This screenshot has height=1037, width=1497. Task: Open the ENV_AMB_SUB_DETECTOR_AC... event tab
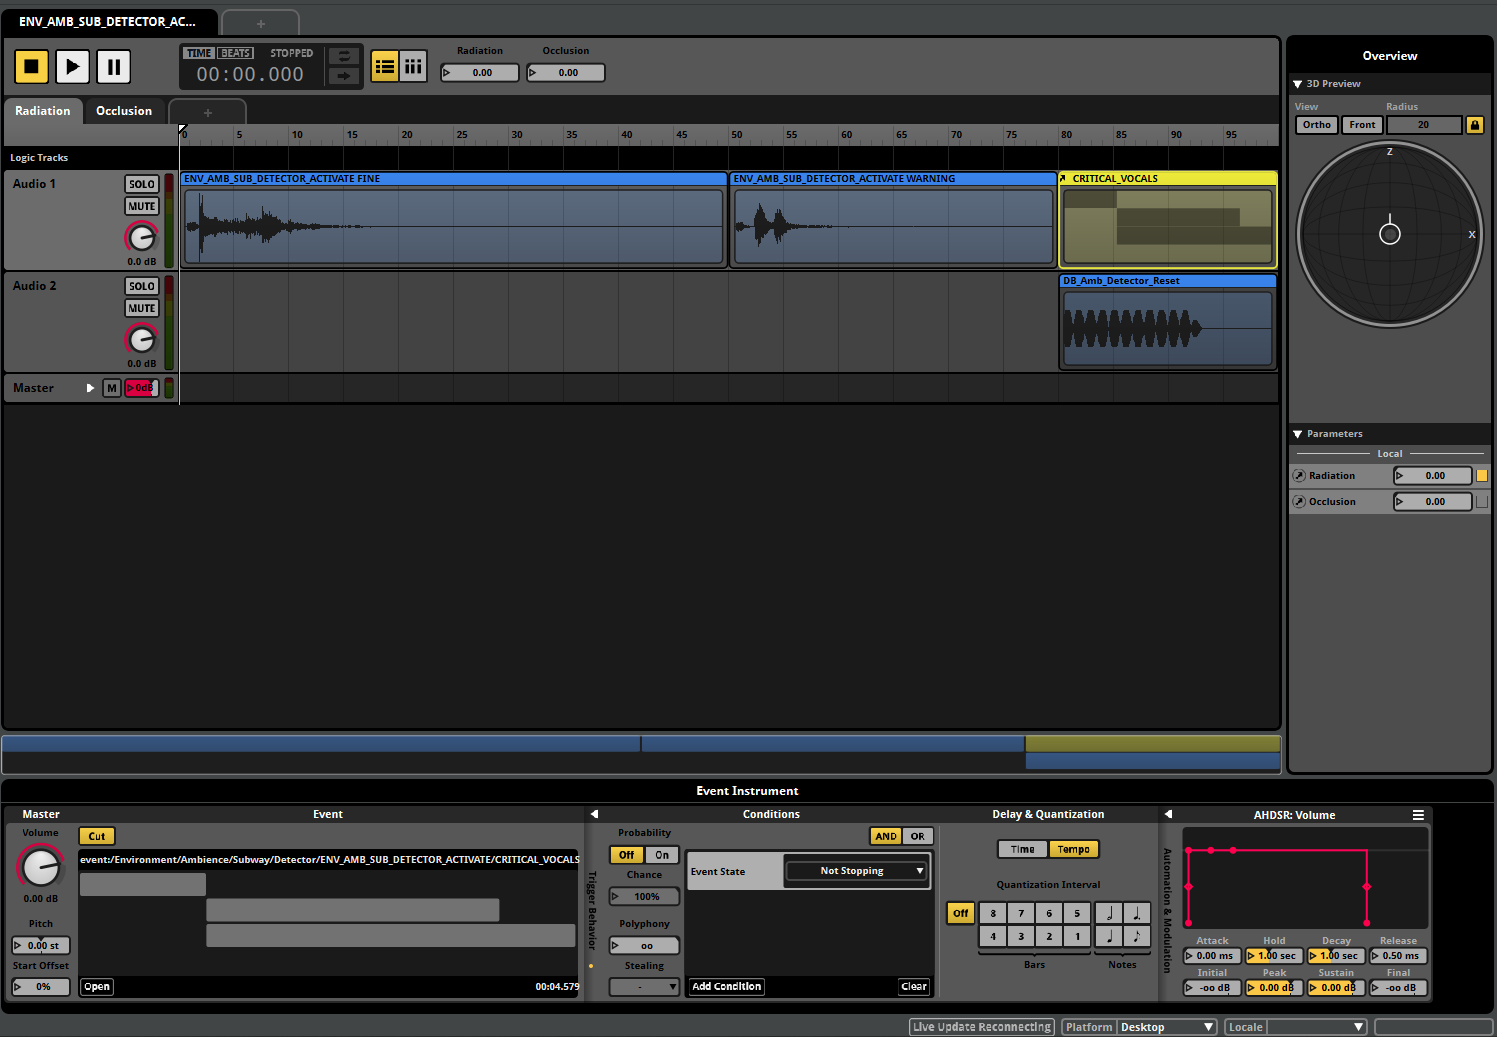(x=108, y=22)
